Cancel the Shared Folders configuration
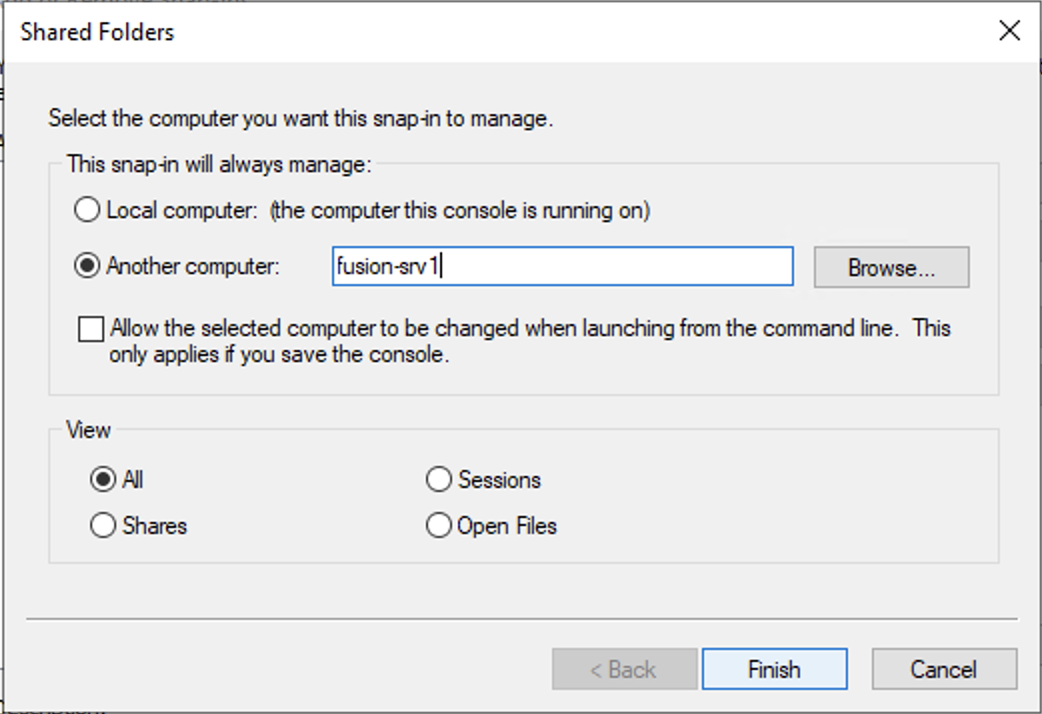Viewport: 1042px width, 714px height. coord(943,669)
